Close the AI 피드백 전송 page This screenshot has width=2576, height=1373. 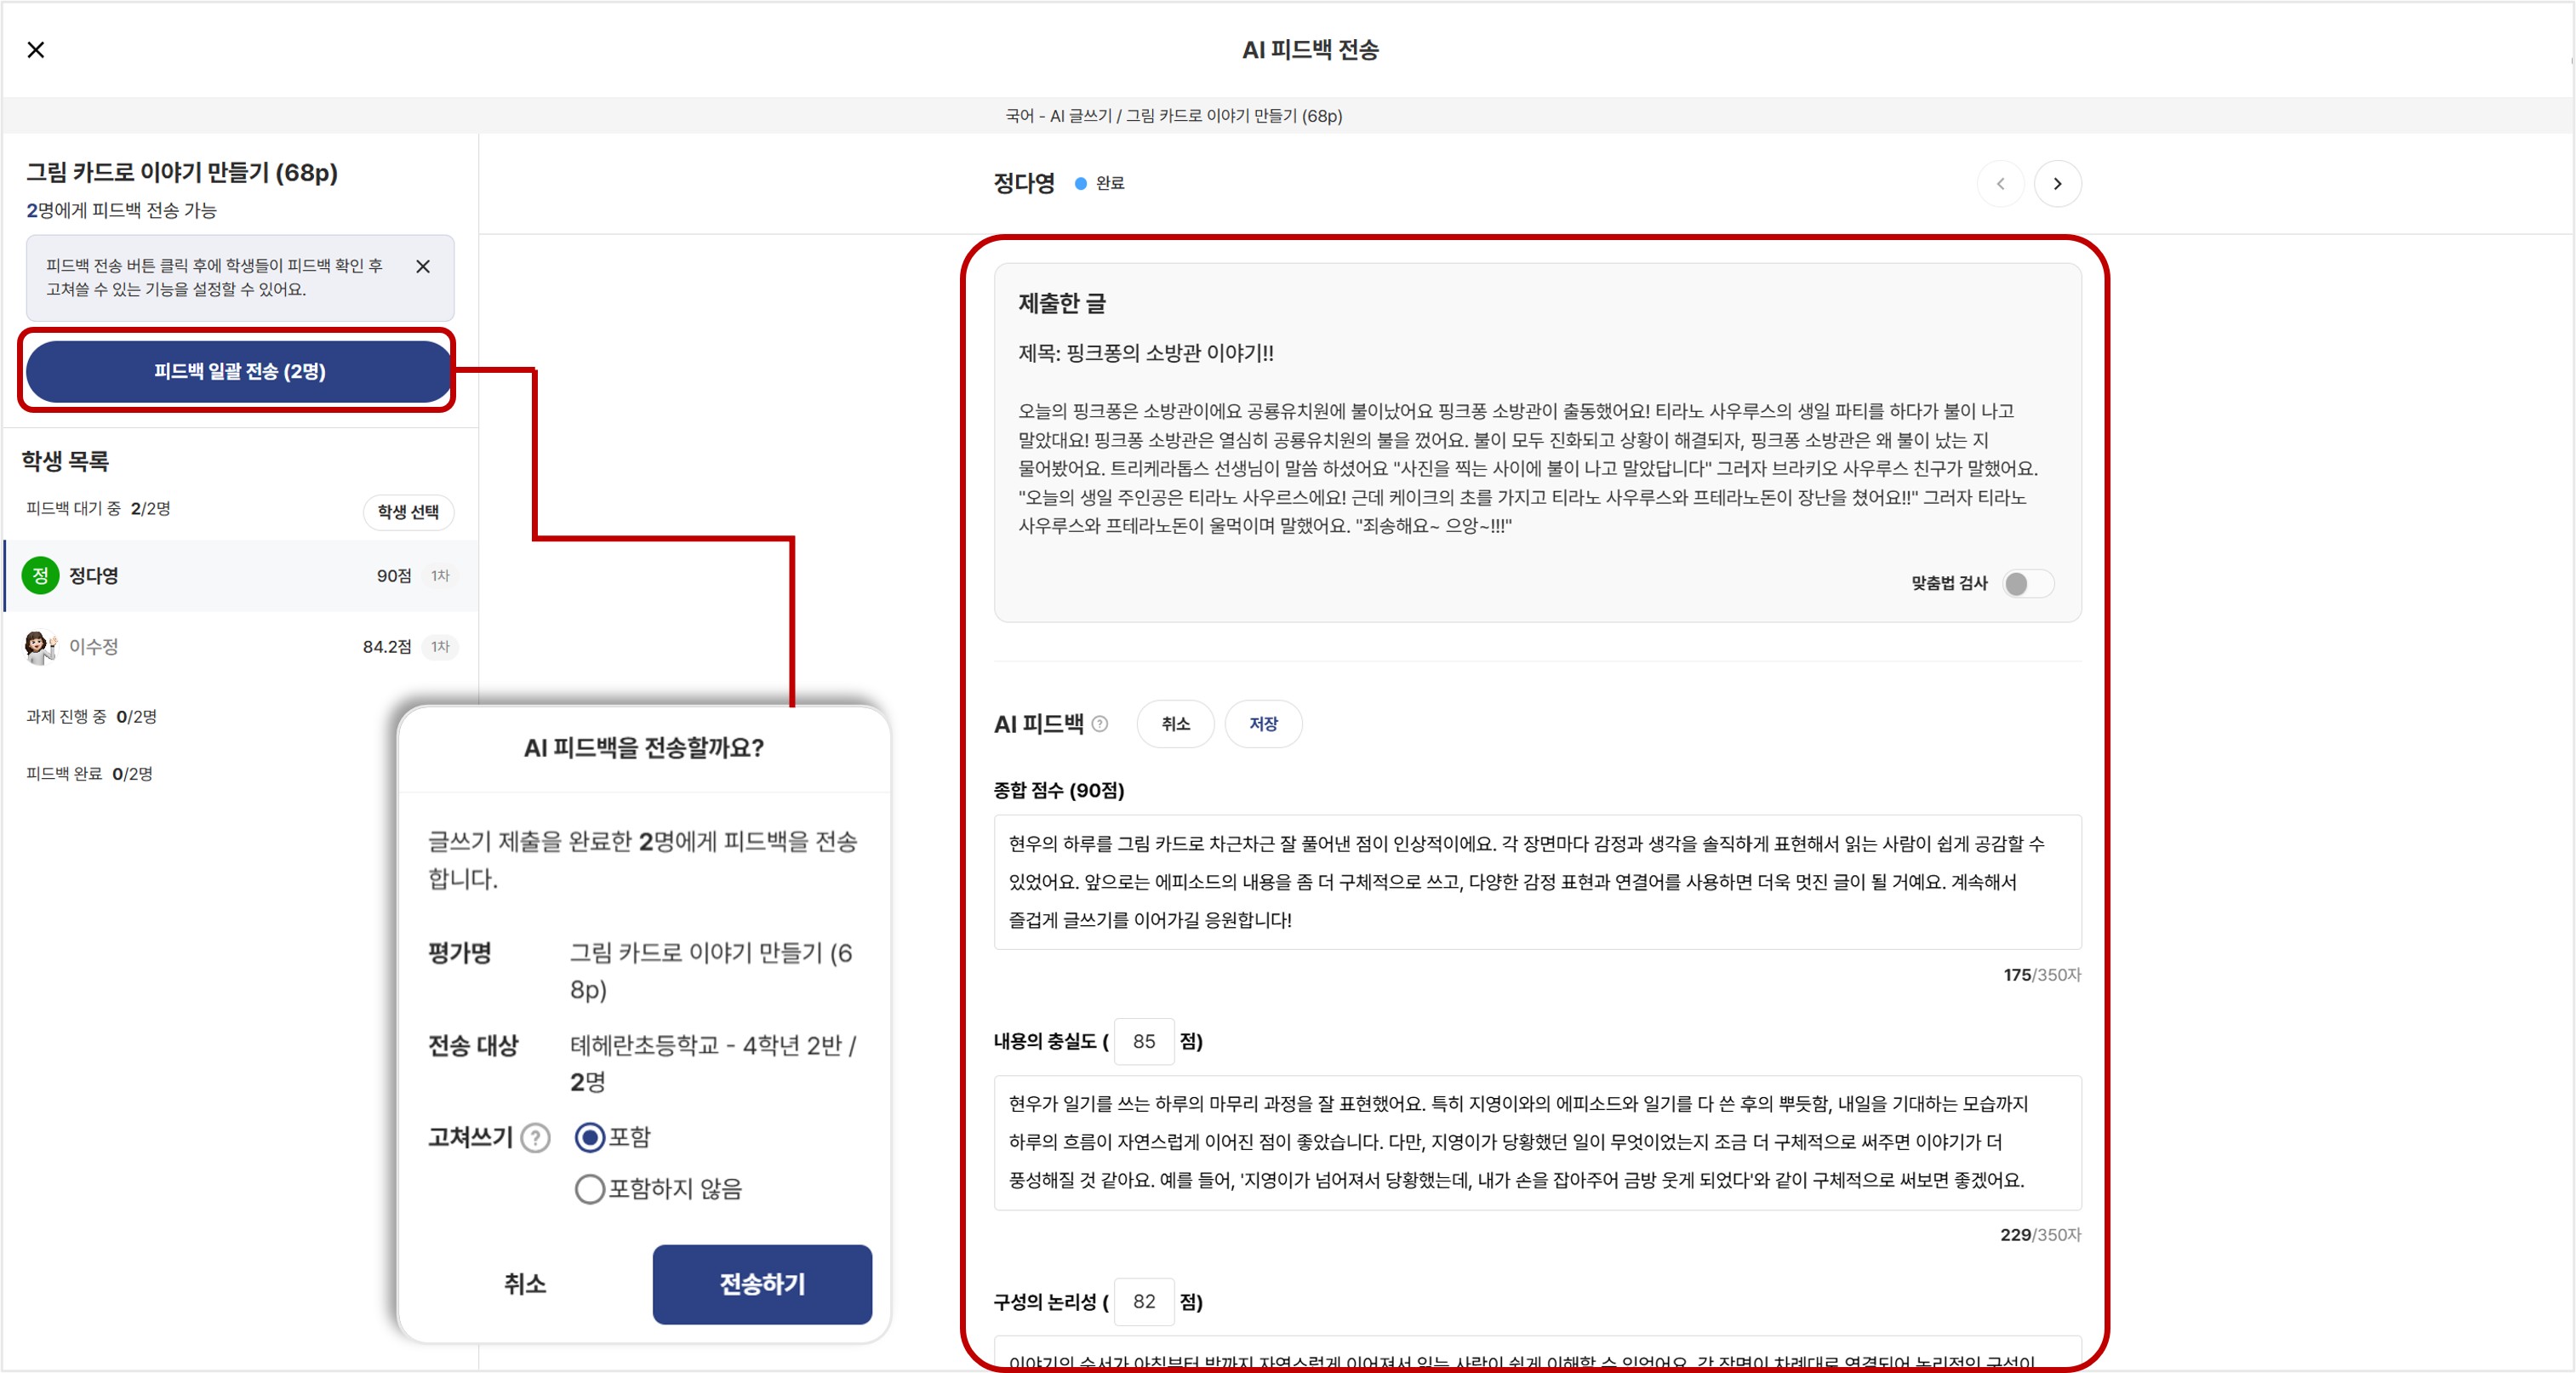[36, 50]
